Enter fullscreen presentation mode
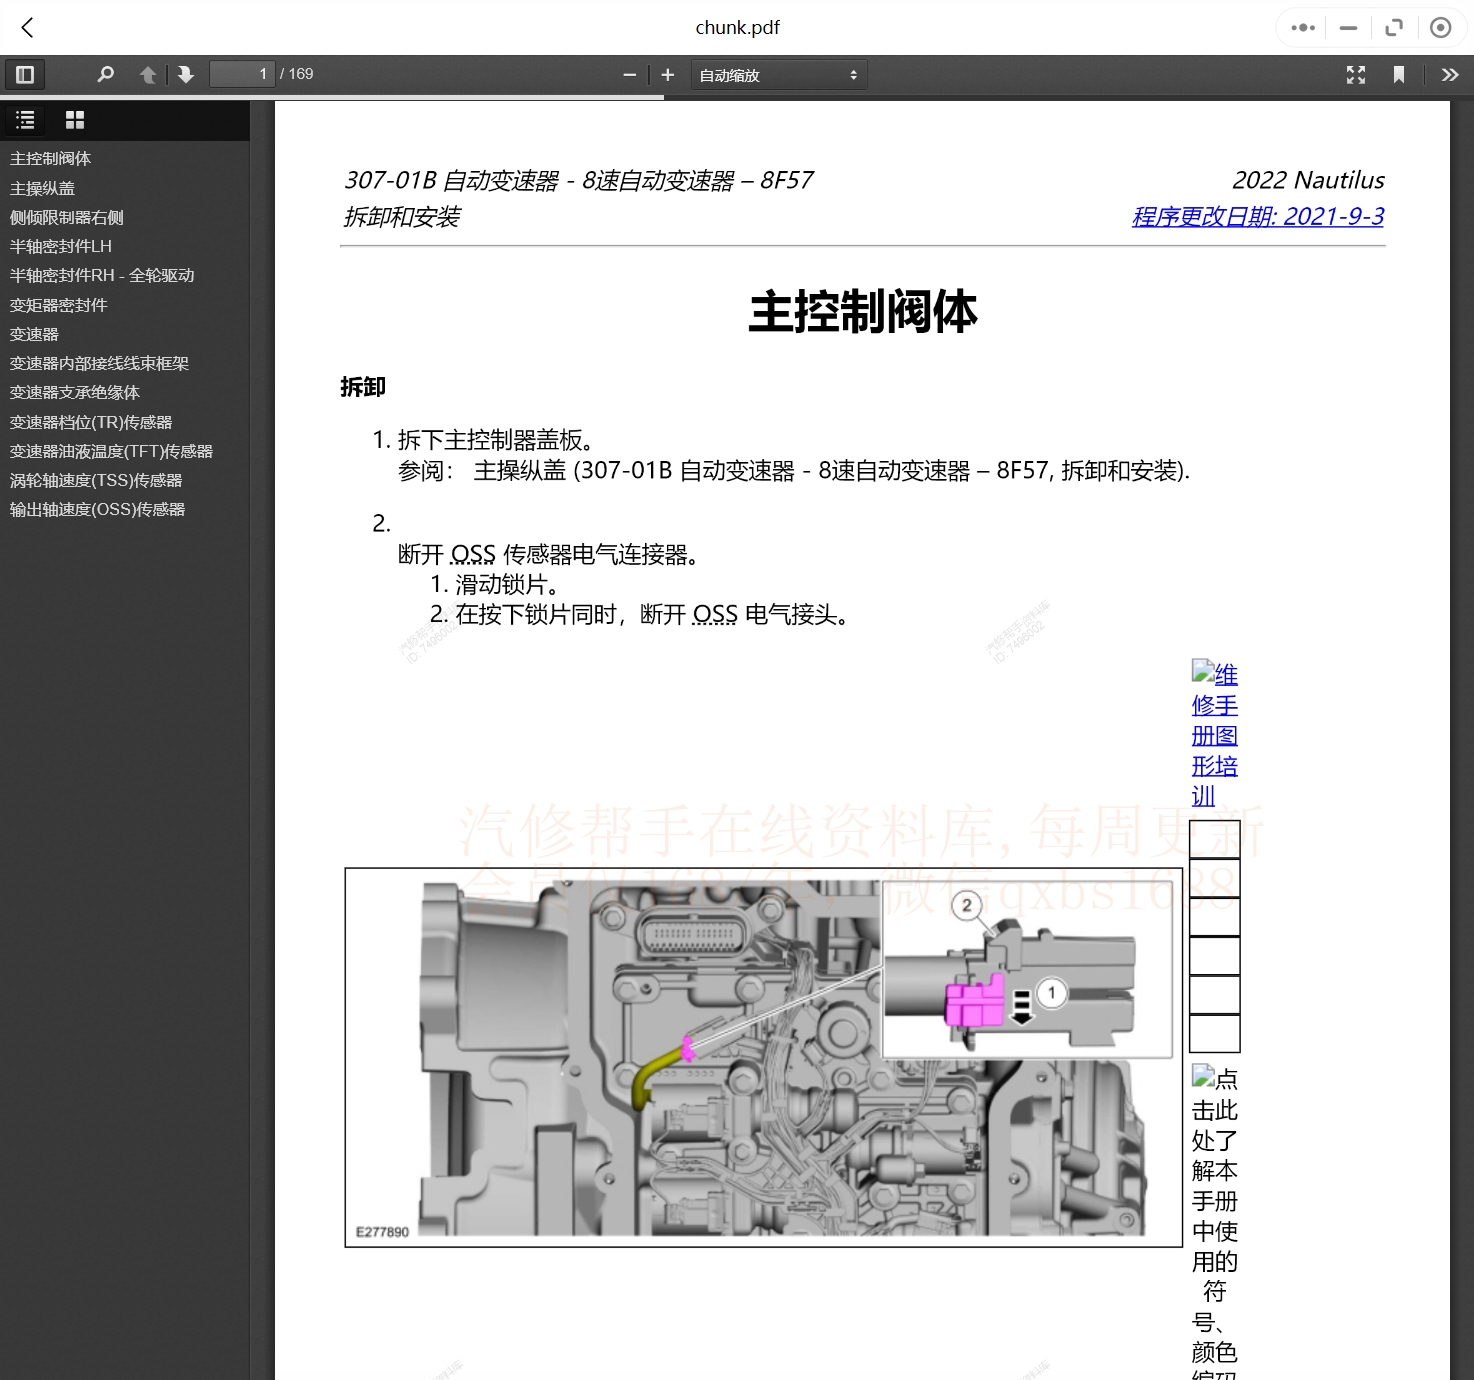 pyautogui.click(x=1356, y=74)
